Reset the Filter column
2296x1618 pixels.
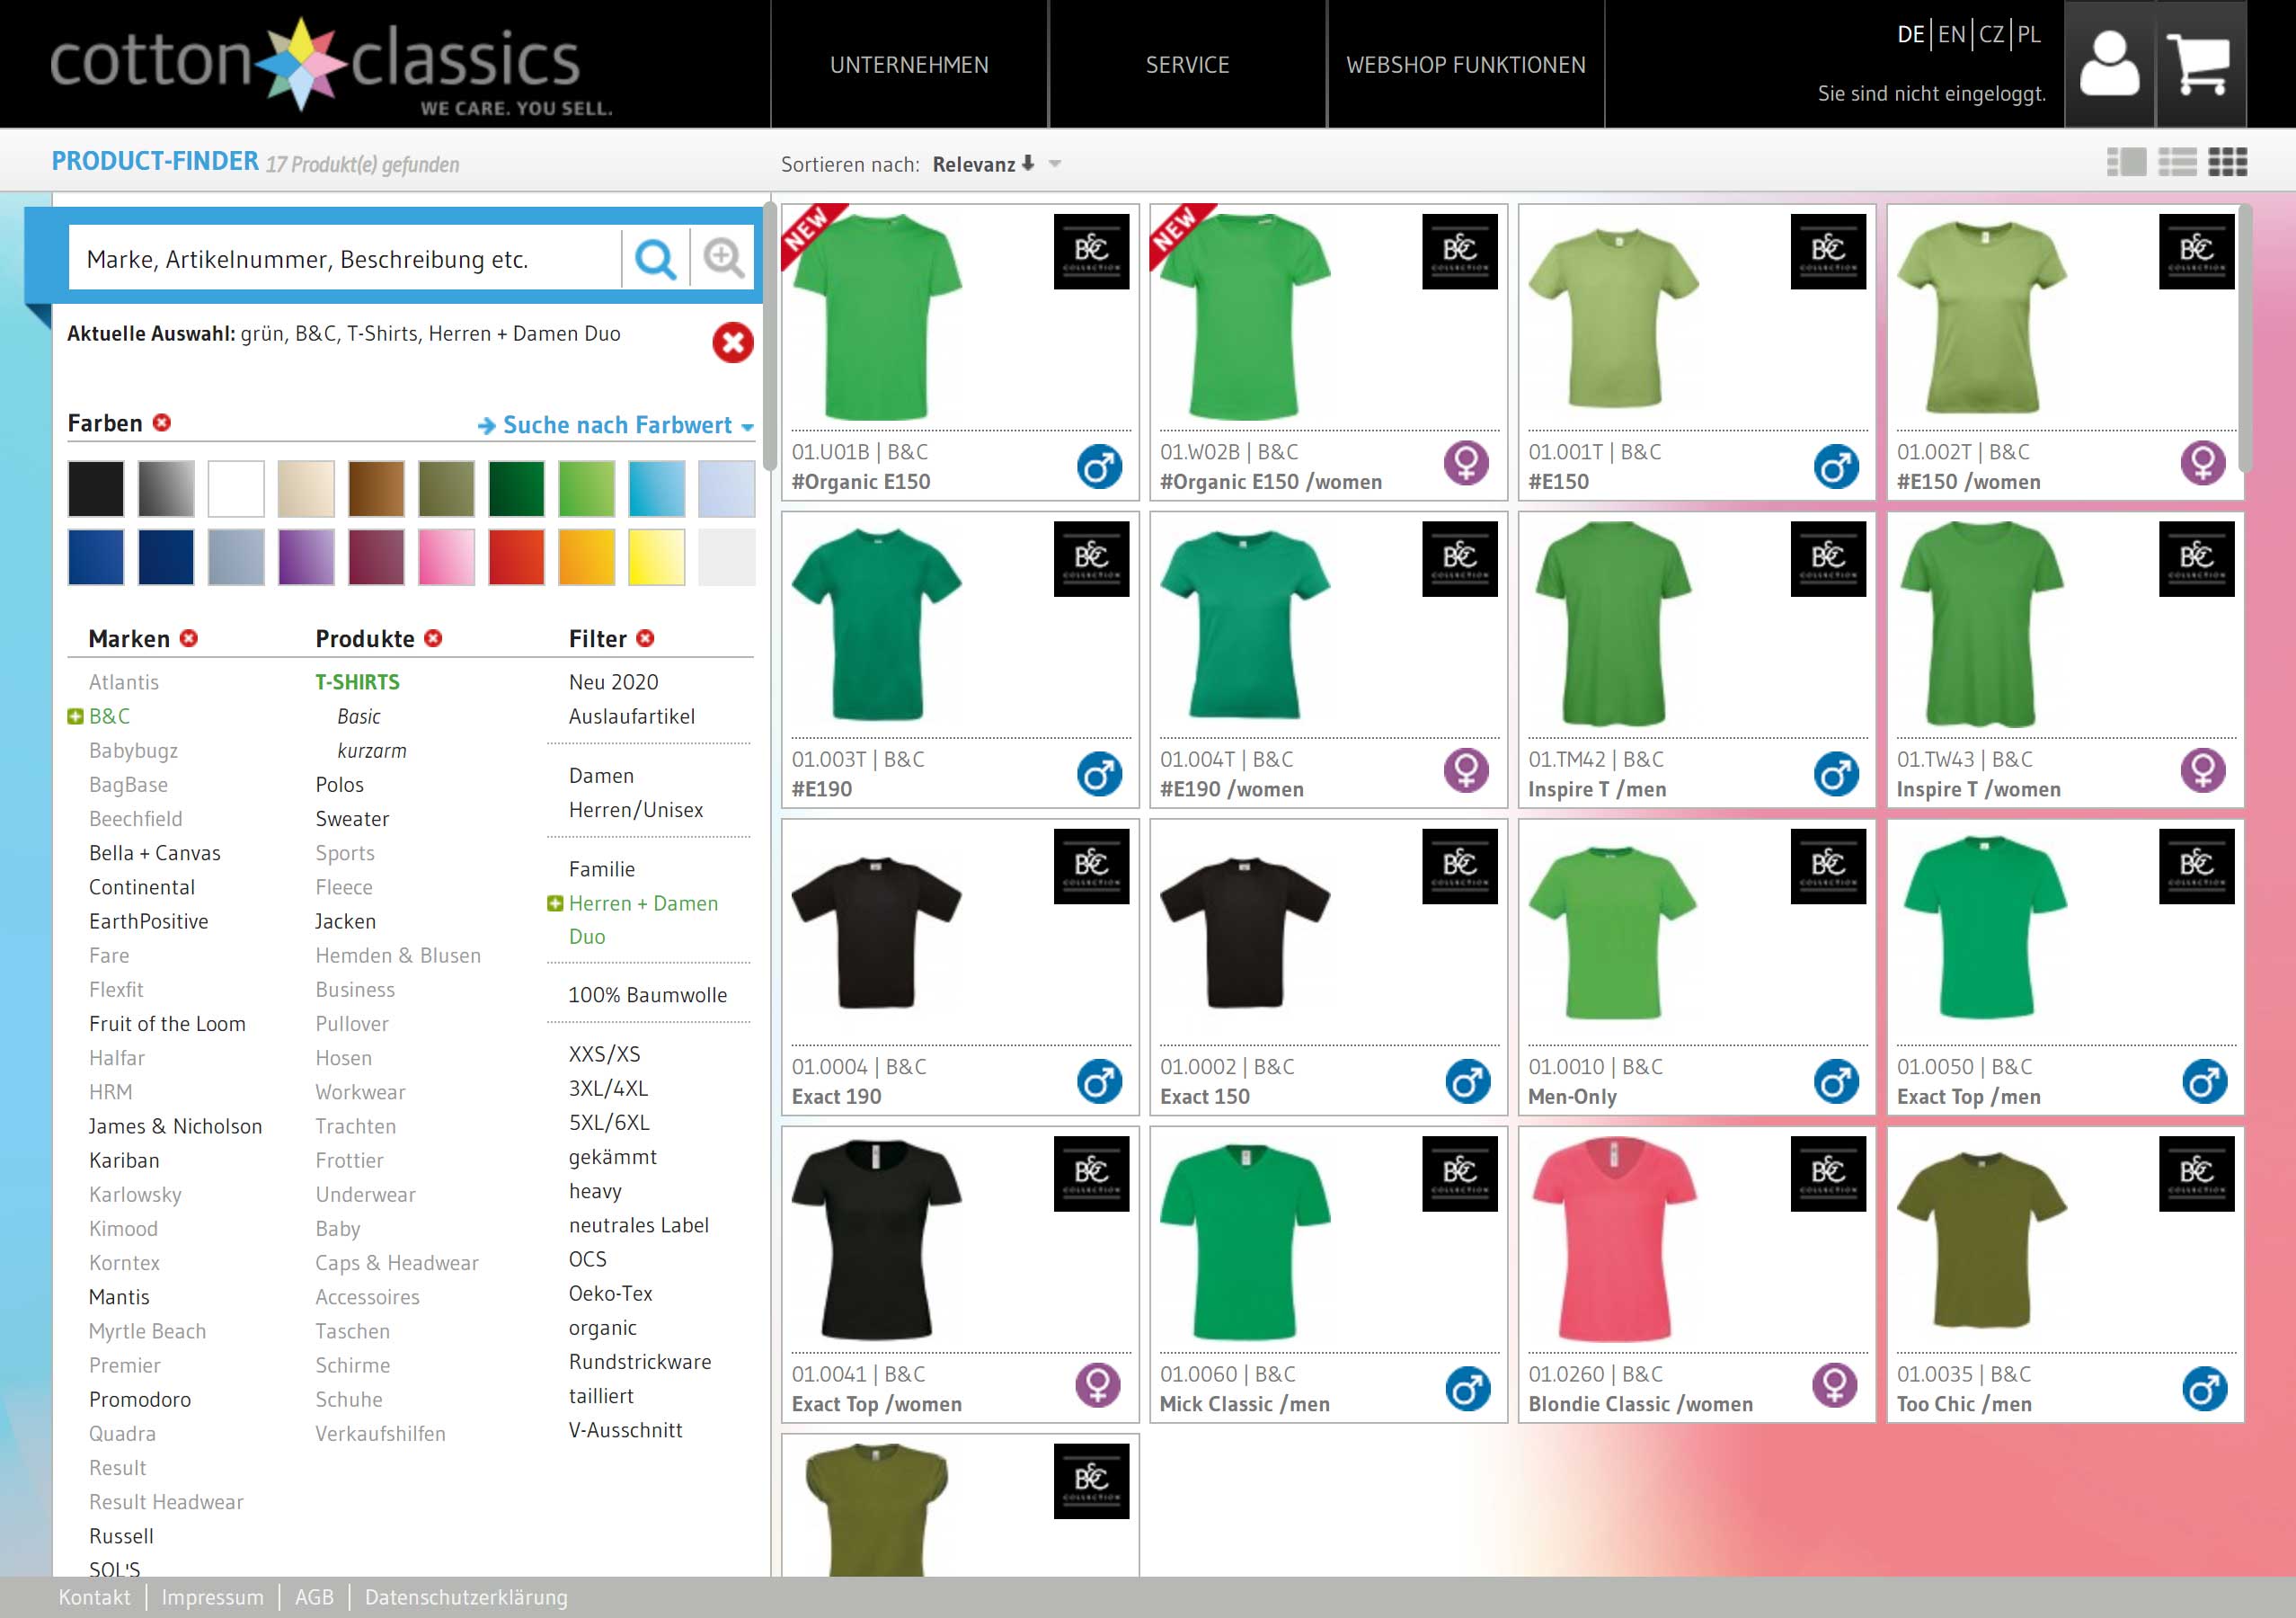click(646, 638)
